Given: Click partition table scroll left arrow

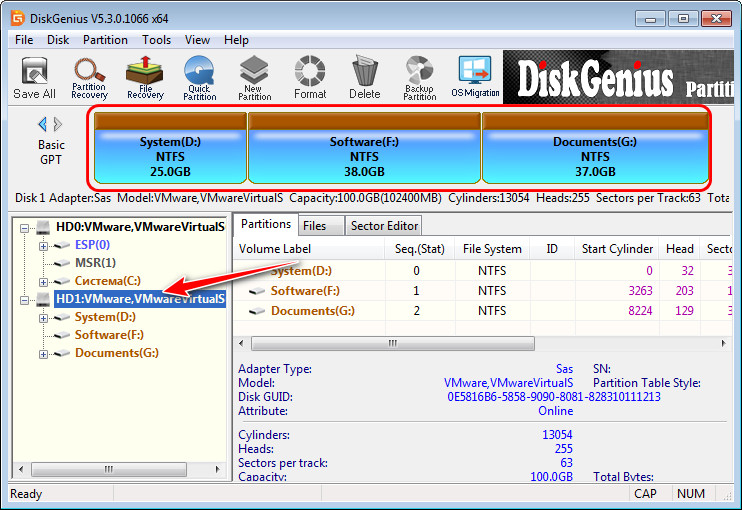Looking at the screenshot, I should click(241, 343).
